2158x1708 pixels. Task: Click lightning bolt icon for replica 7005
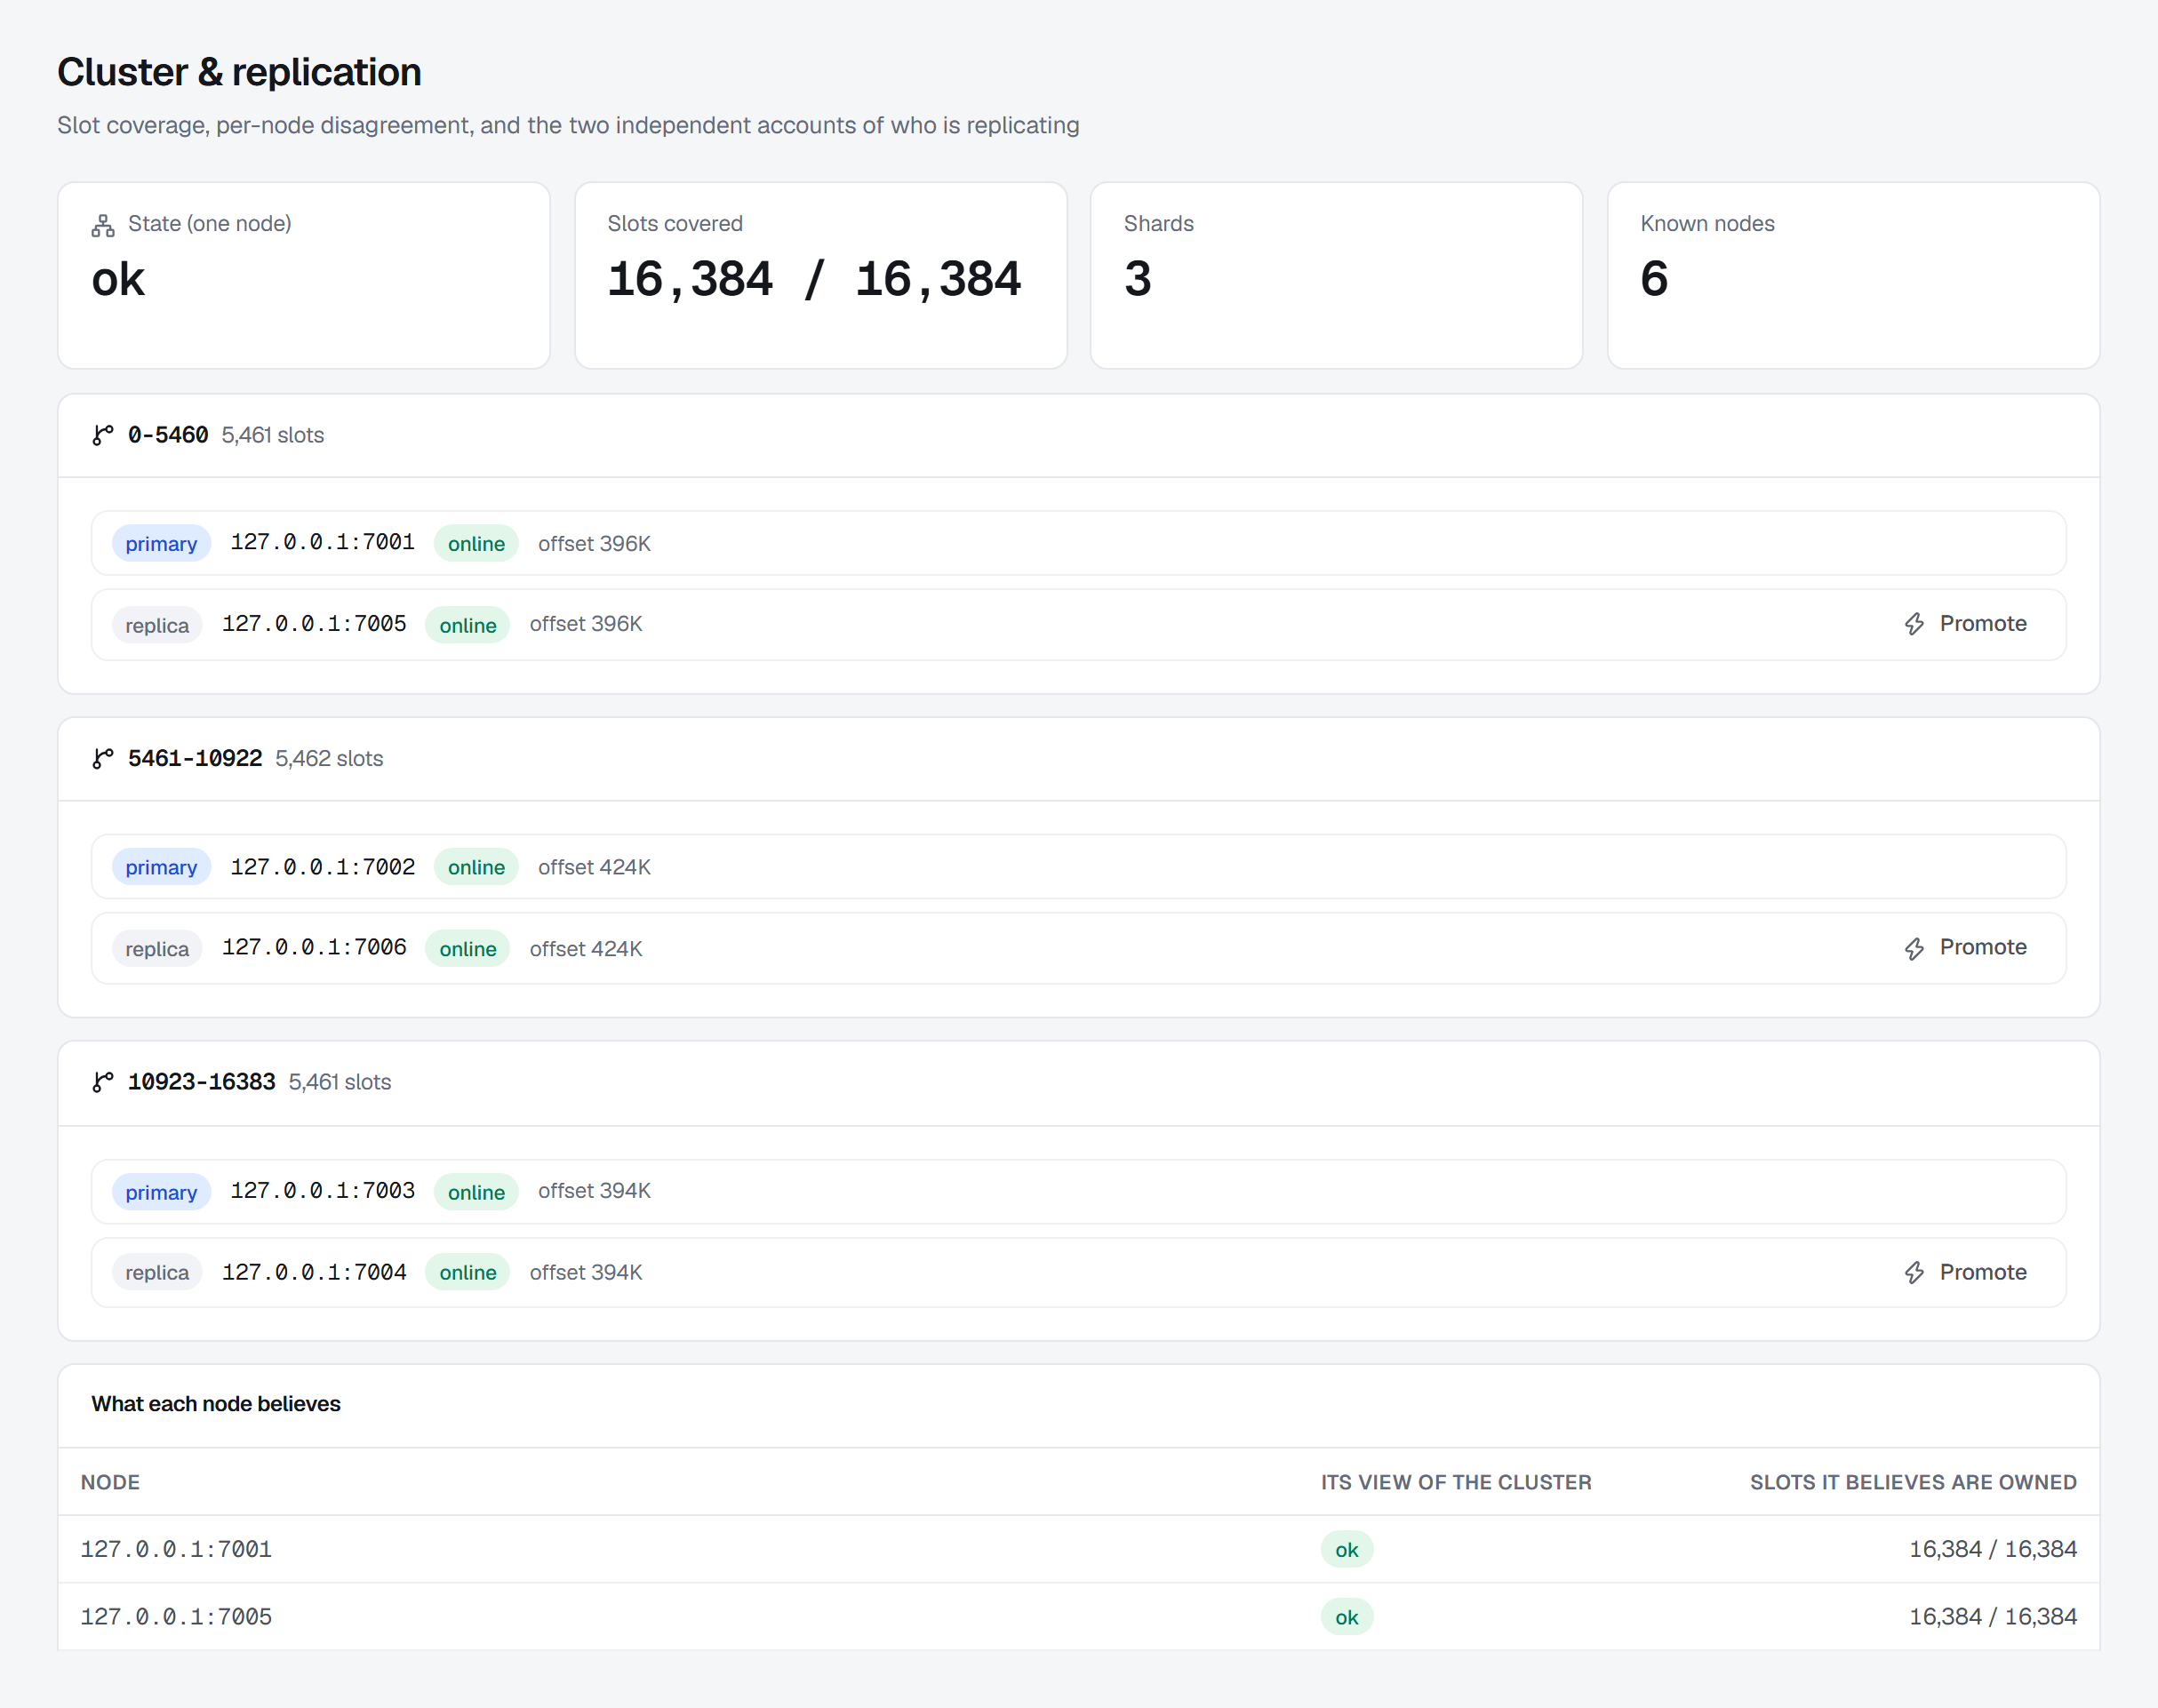click(1914, 624)
